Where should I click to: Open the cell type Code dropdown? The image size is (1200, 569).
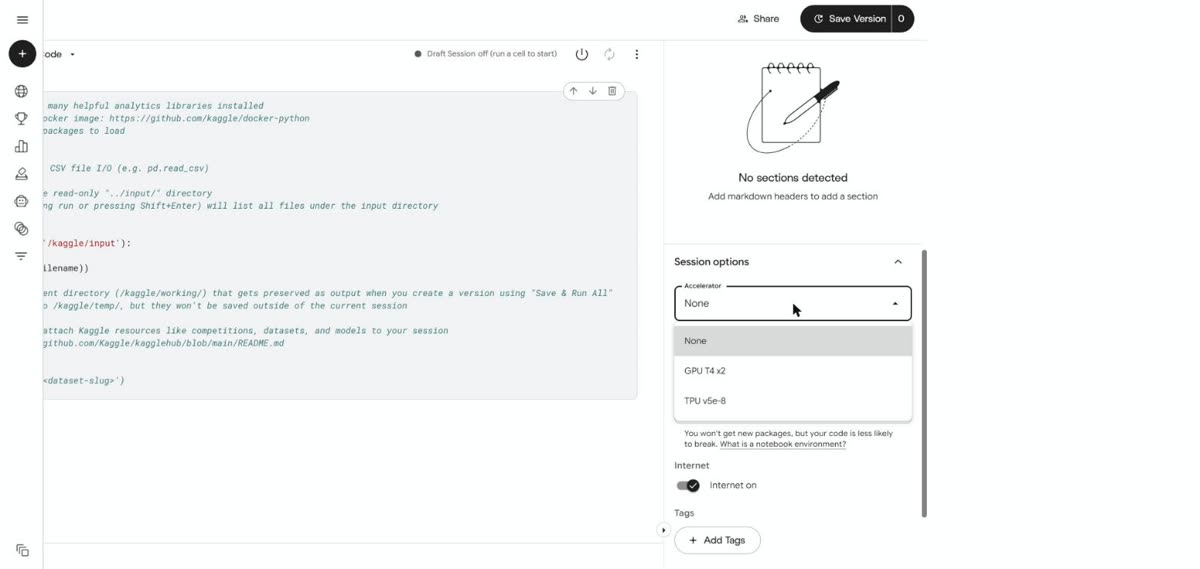point(59,54)
